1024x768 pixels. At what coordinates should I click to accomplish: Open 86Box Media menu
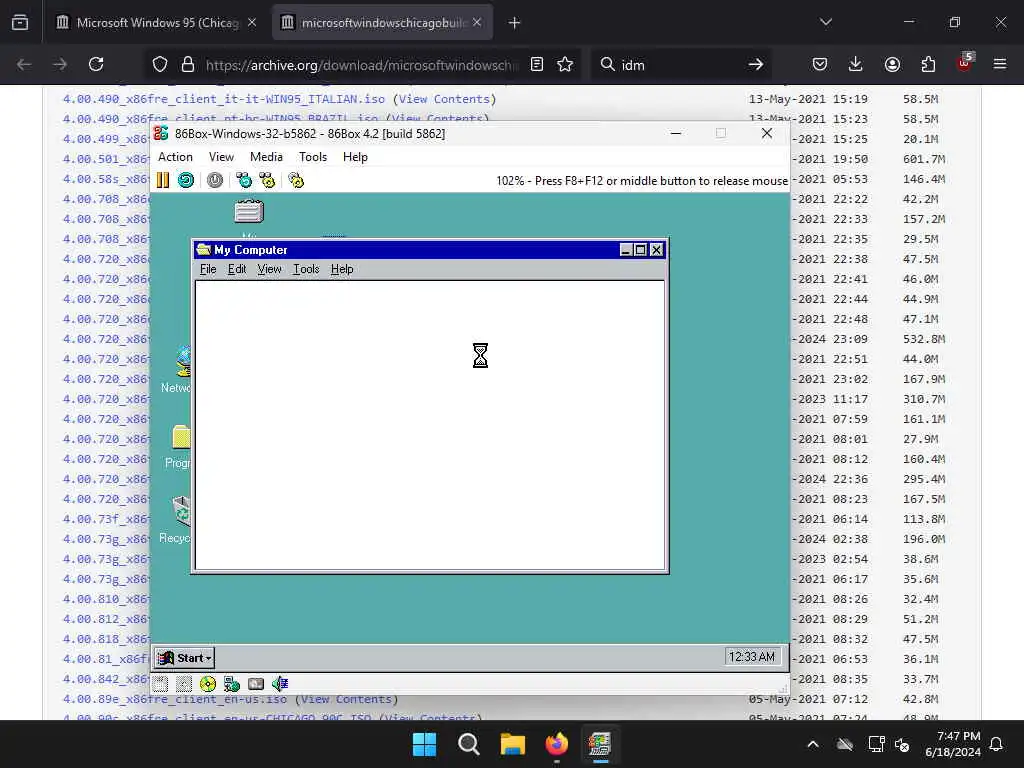266,157
